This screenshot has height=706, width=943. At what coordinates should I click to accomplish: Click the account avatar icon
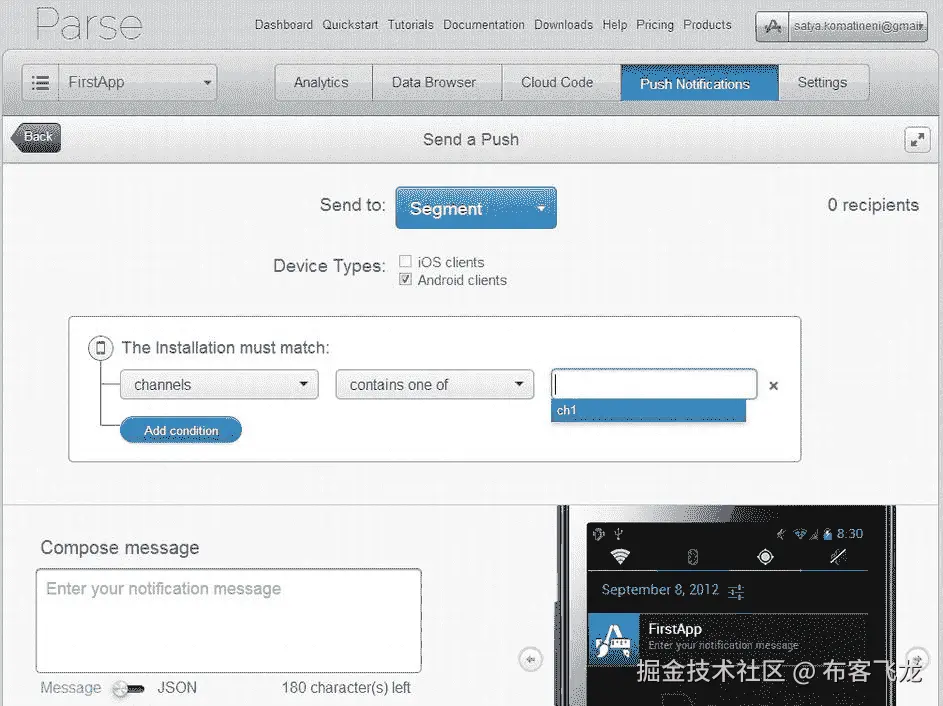coord(773,26)
